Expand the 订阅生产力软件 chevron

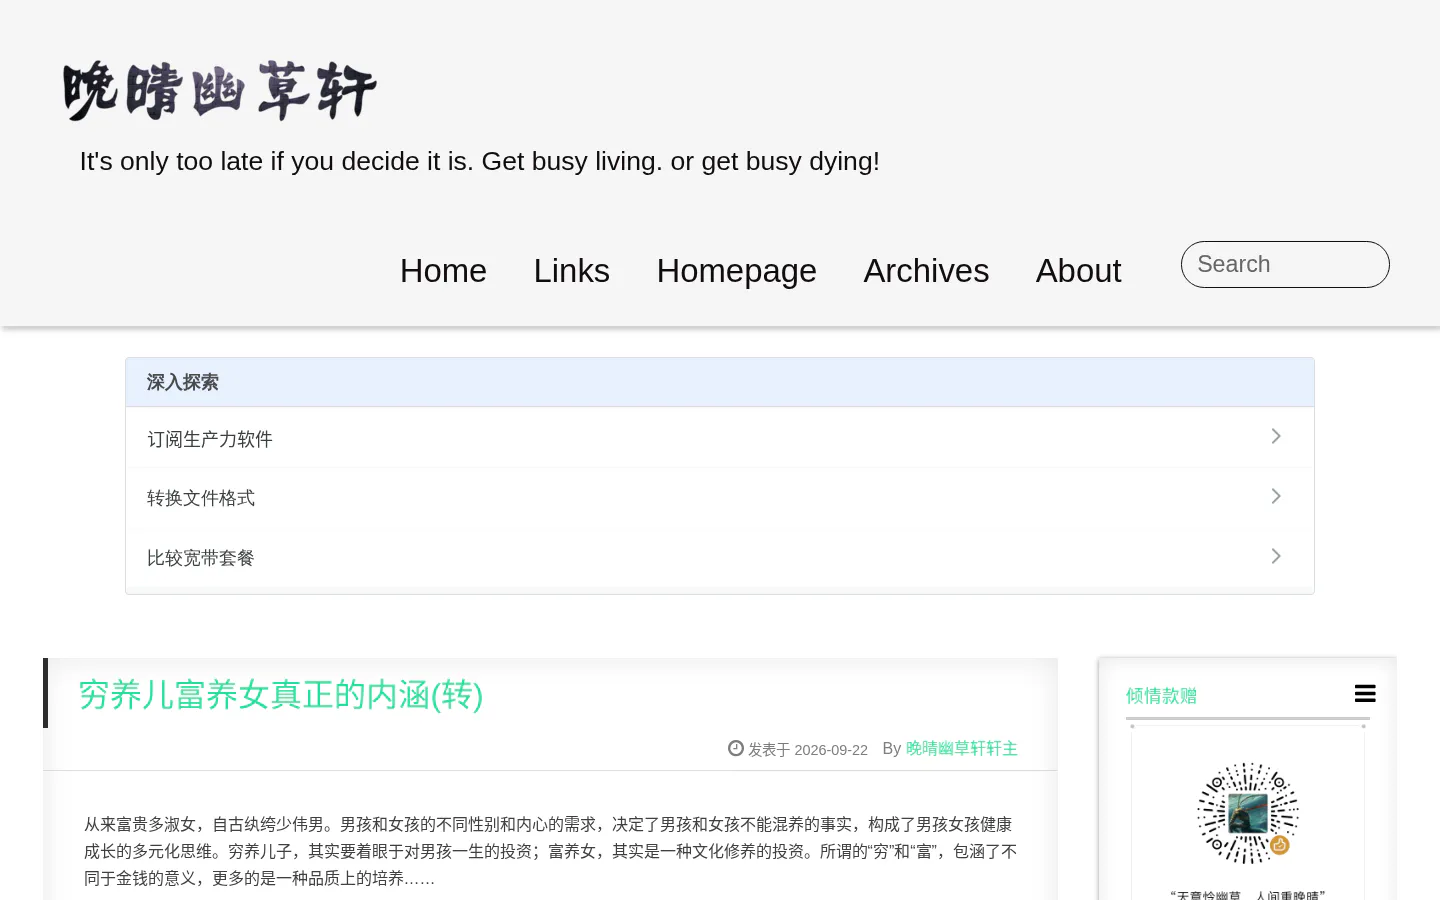pyautogui.click(x=1276, y=436)
